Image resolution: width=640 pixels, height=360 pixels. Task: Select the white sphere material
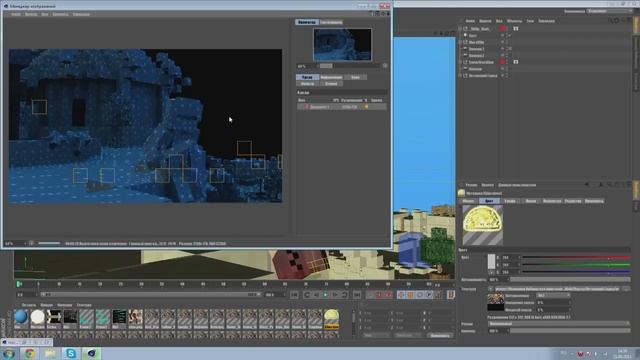click(38, 317)
